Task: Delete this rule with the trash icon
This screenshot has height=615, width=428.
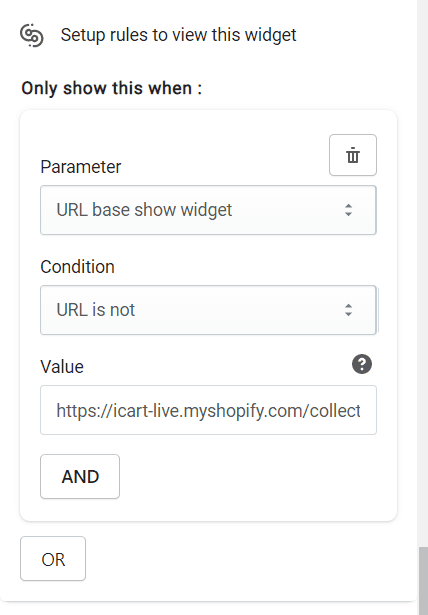Action: pyautogui.click(x=353, y=155)
